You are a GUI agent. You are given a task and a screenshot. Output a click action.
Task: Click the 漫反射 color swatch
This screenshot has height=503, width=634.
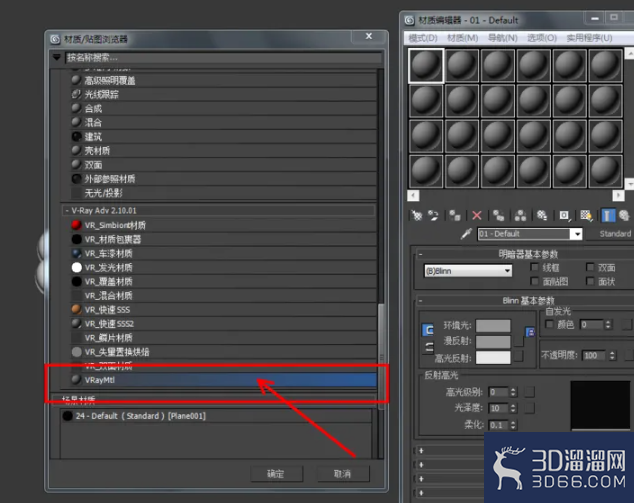(x=493, y=342)
